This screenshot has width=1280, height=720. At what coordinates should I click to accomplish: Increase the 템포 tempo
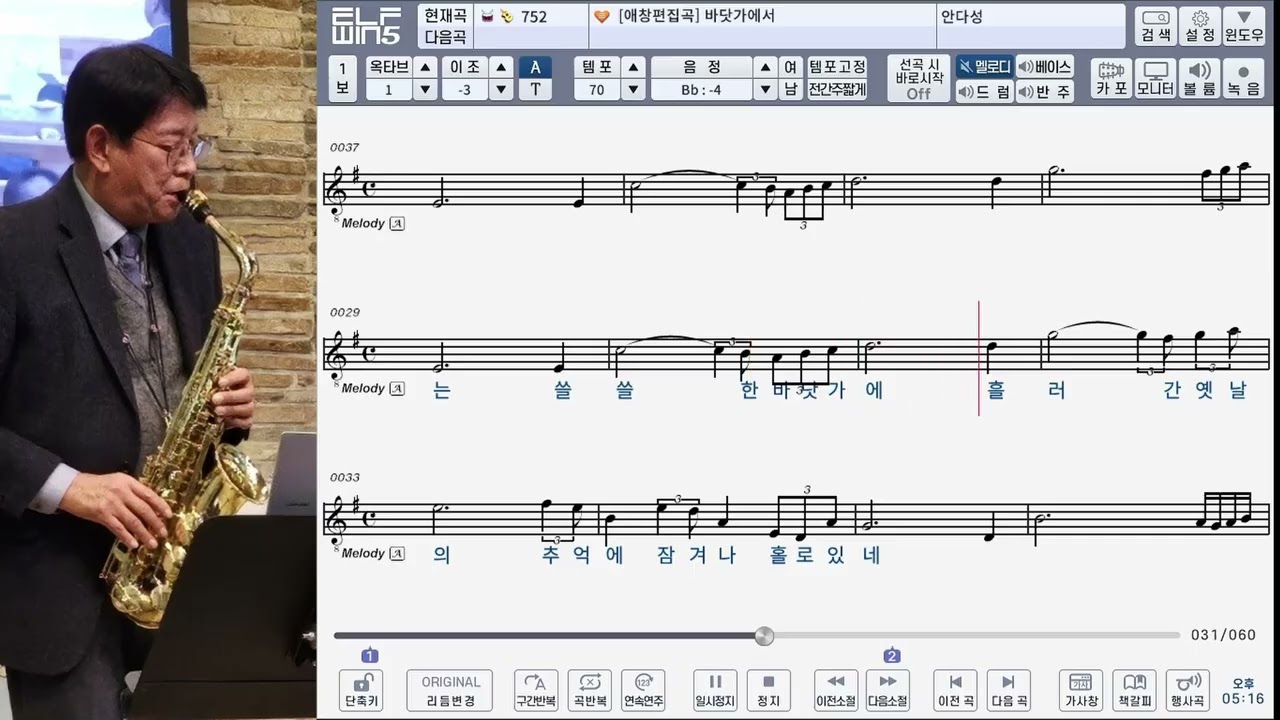[x=633, y=67]
